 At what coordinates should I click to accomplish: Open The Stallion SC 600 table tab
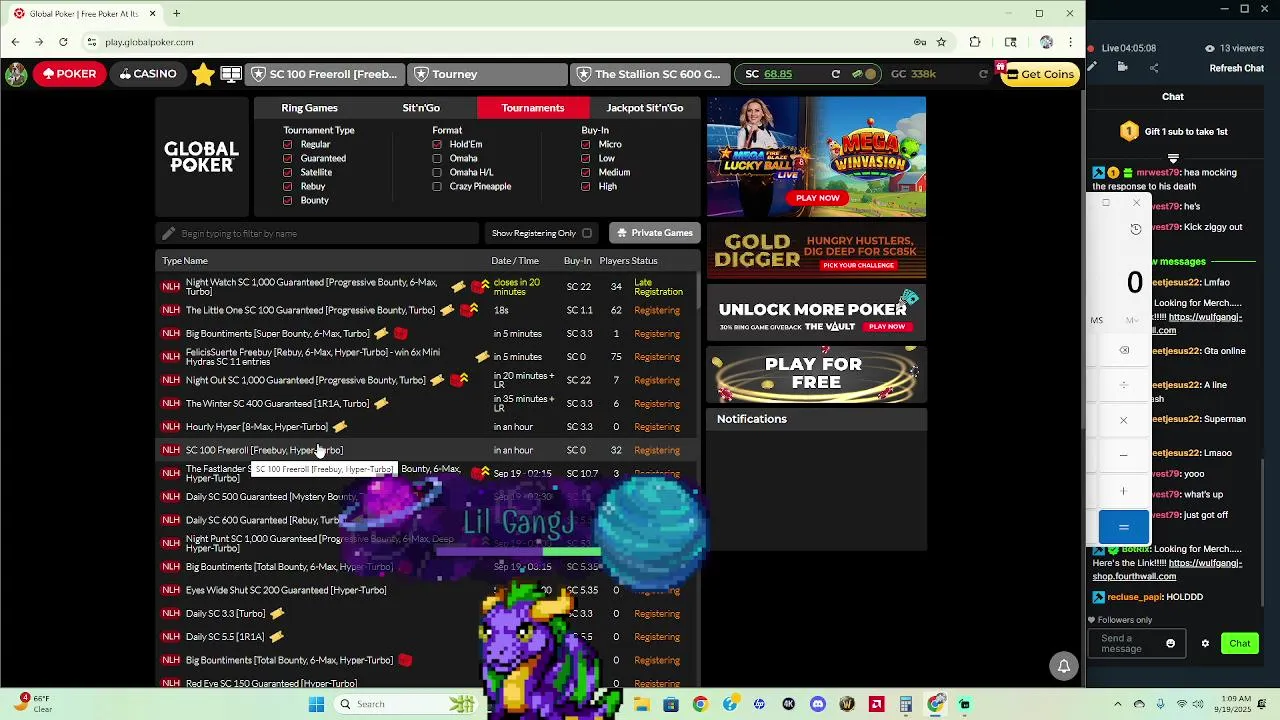coord(650,74)
